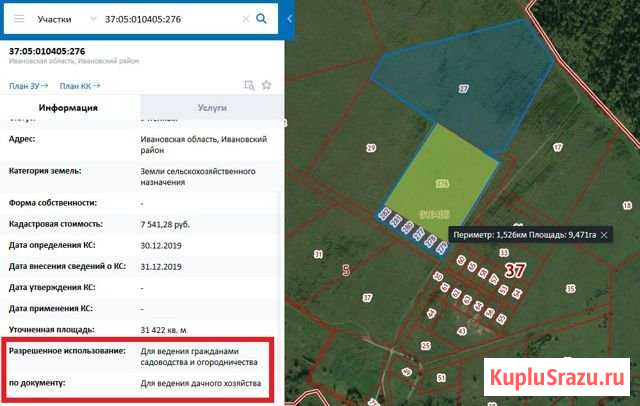The image size is (640, 406).
Task: Close the perimeter and area tooltip
Action: pyautogui.click(x=604, y=235)
